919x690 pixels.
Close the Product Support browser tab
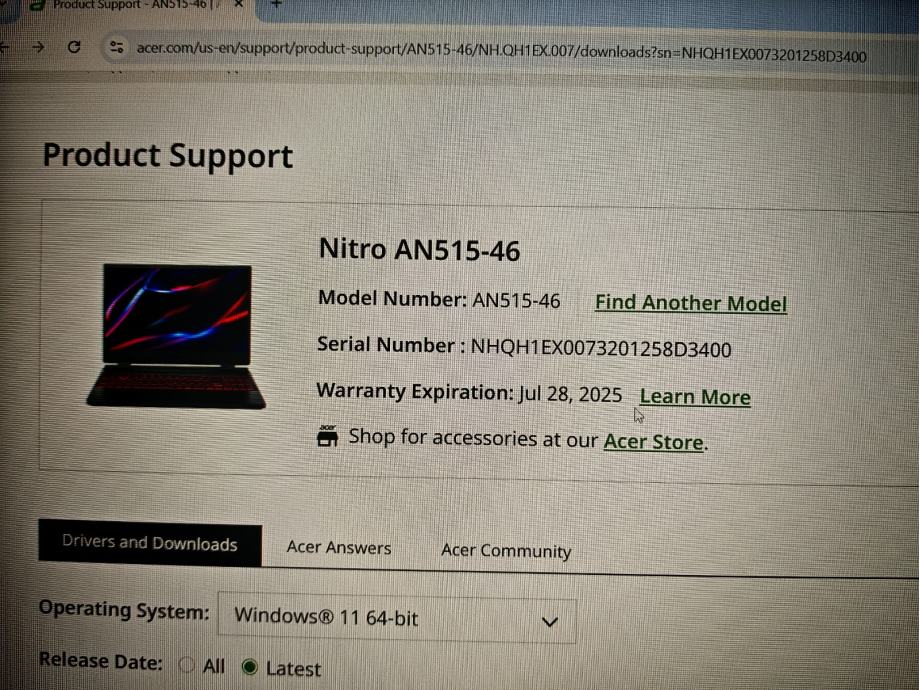pyautogui.click(x=239, y=4)
